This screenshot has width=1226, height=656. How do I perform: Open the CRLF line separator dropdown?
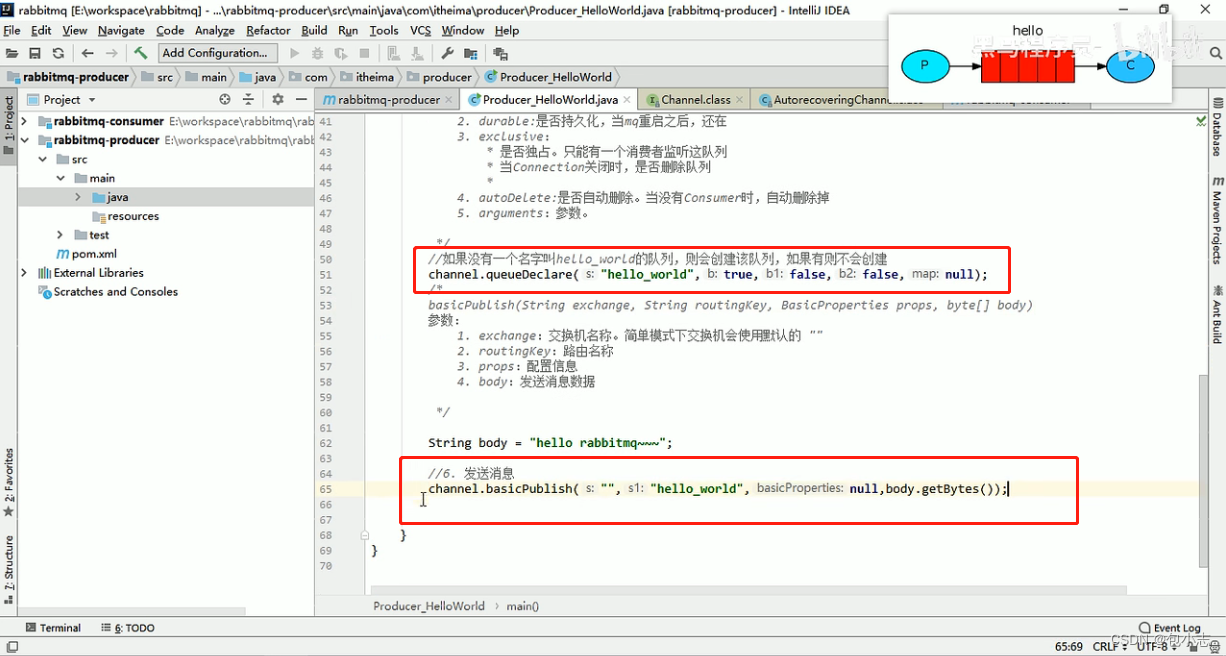(x=1110, y=647)
